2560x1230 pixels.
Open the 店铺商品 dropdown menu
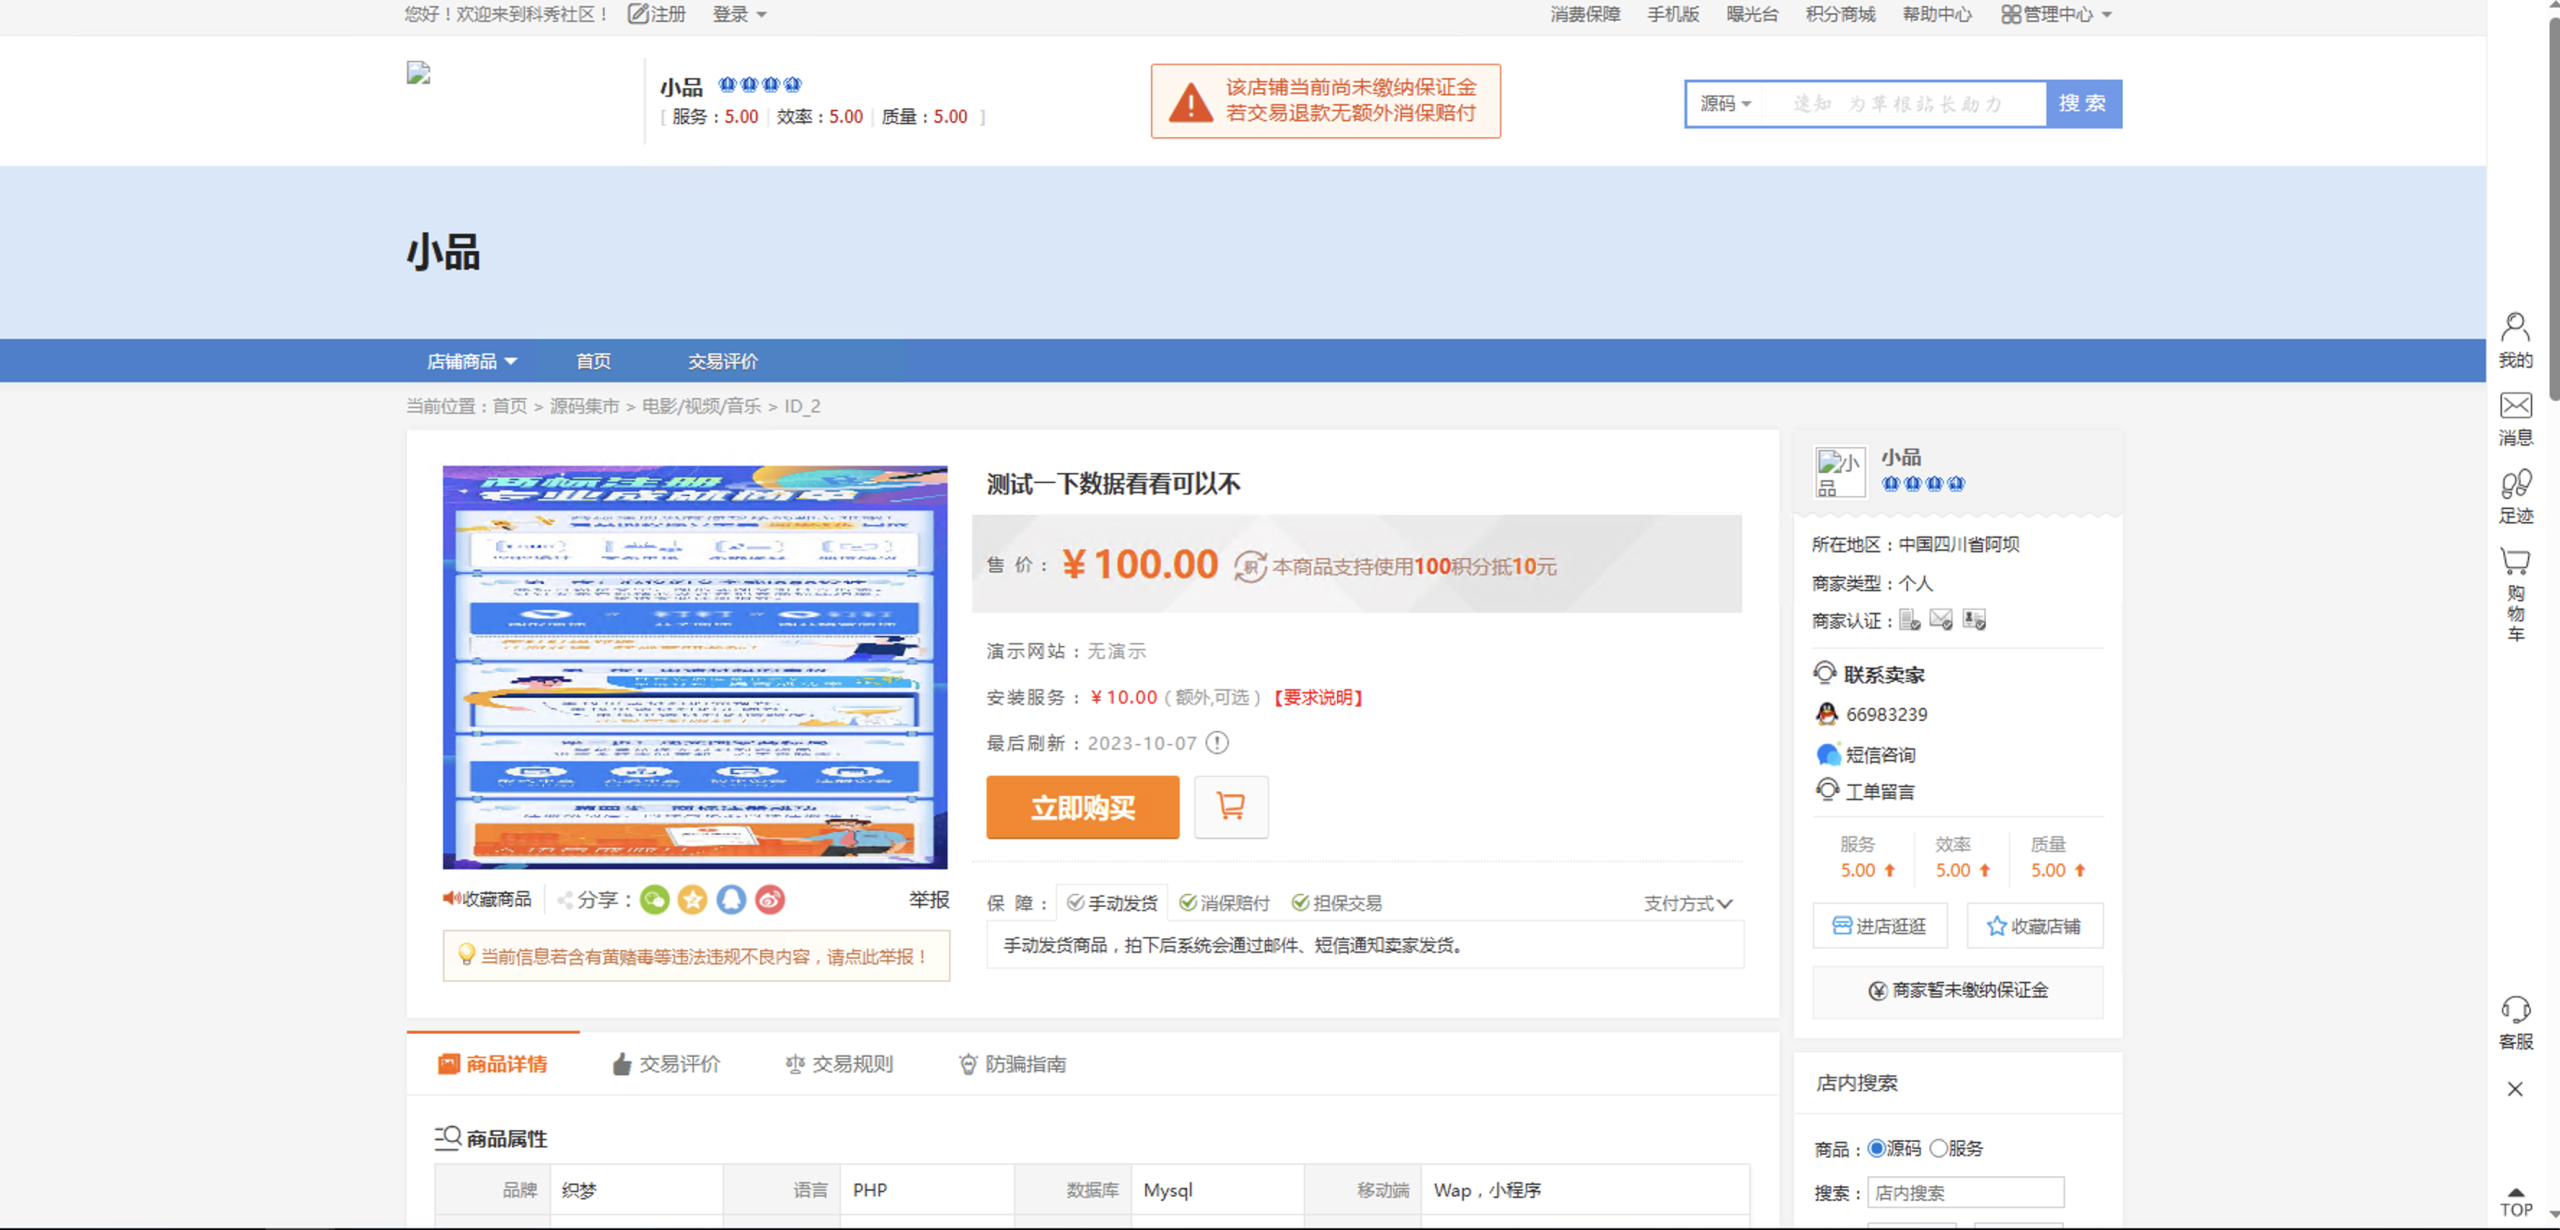471,361
